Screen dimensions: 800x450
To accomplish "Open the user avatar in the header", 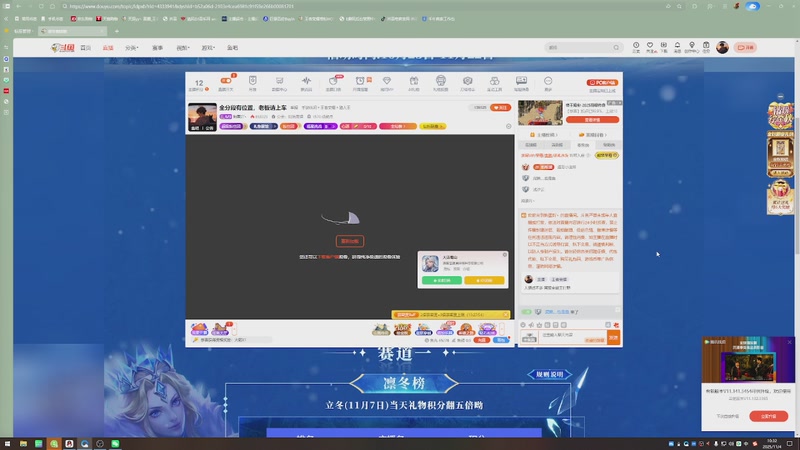I will coord(722,47).
